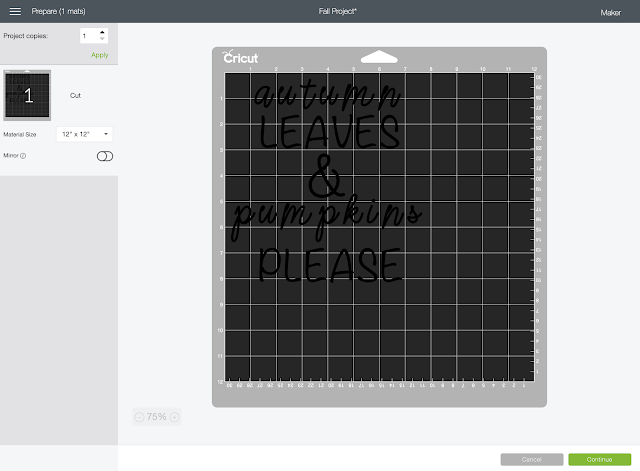Image resolution: width=640 pixels, height=471 pixels.
Task: Click the Mirror label
Action: tap(11, 156)
